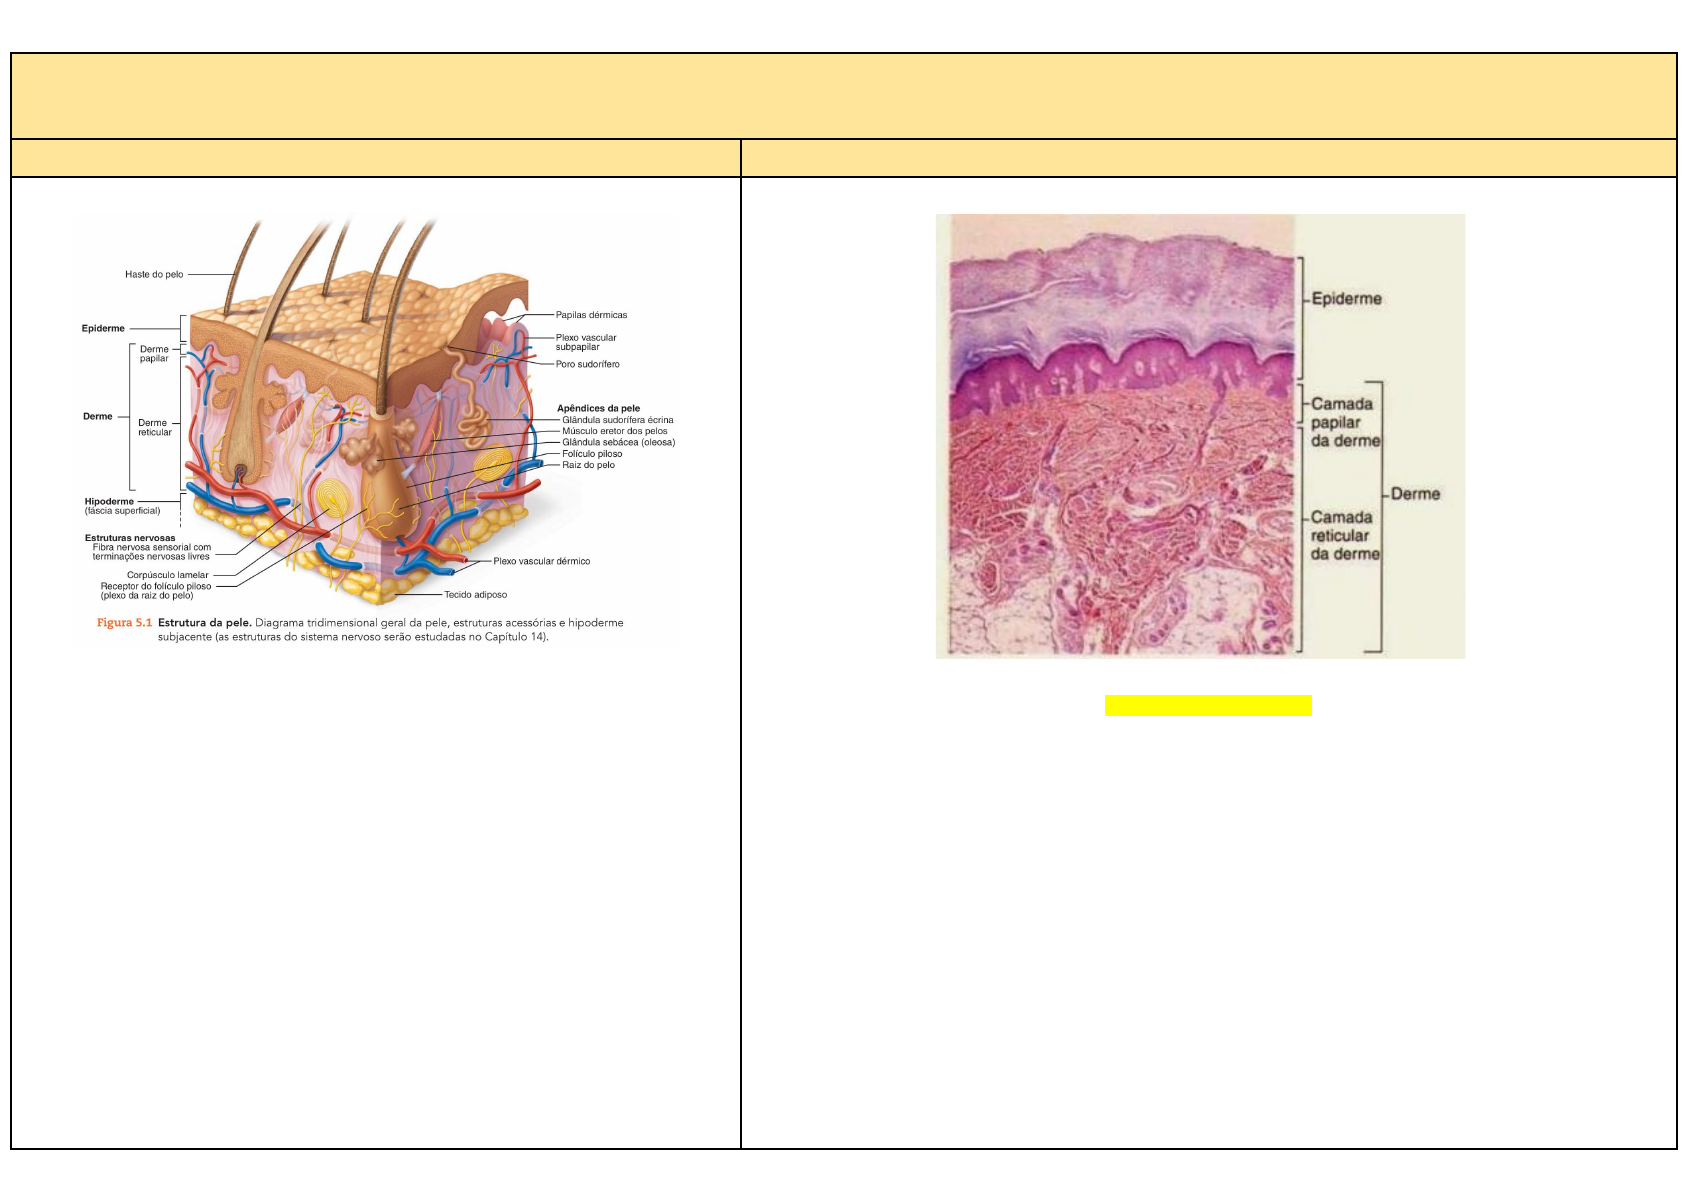Click the 'Glândula sebácea (oleosa)' label

point(618,442)
